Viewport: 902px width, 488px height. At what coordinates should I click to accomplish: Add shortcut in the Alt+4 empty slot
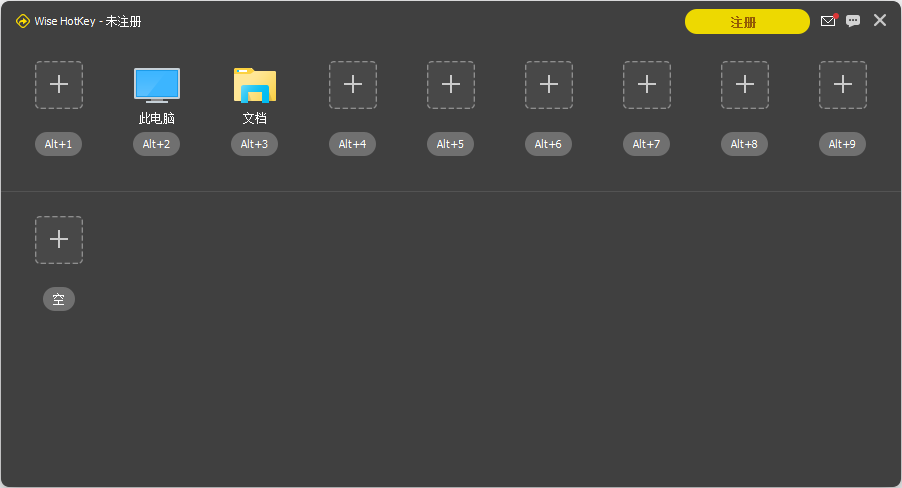coord(353,85)
